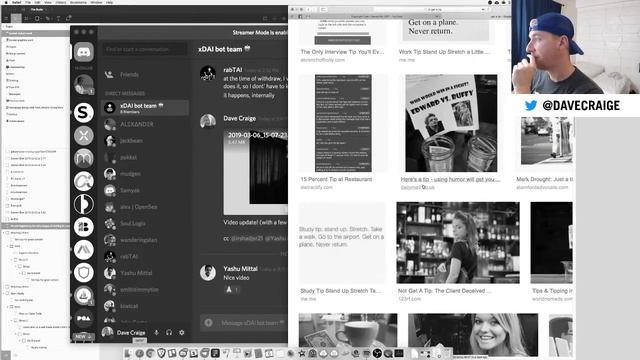The image size is (640, 360).
Task: Open Brave browser from the Dock
Action: (161, 353)
